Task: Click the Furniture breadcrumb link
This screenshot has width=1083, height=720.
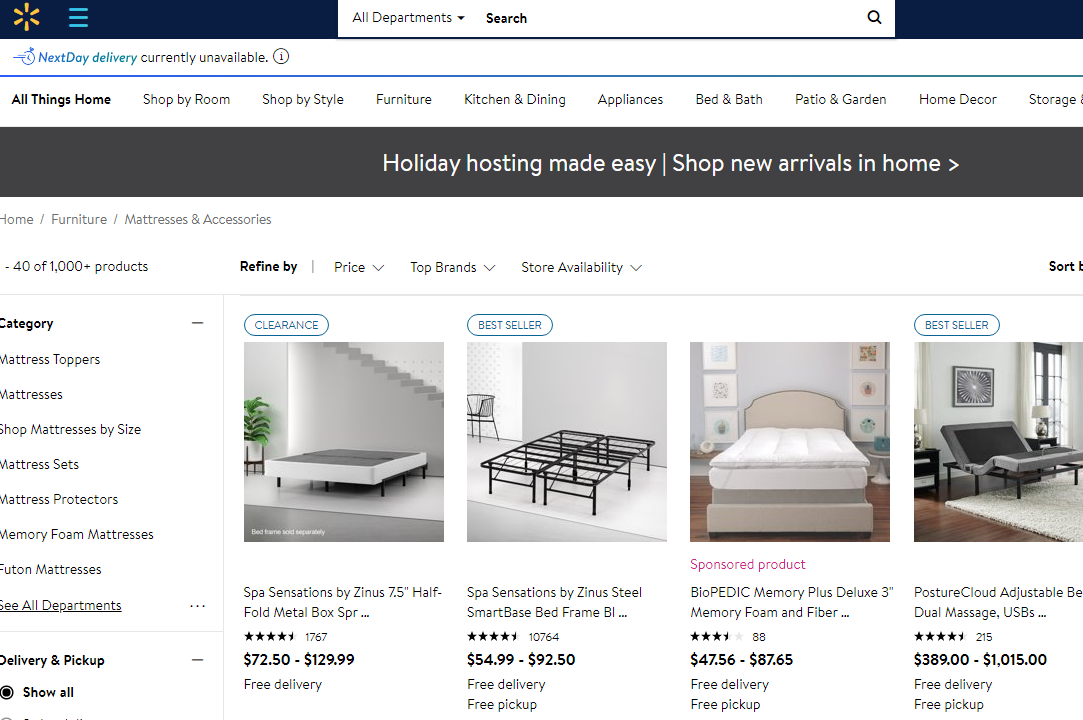Action: point(79,219)
